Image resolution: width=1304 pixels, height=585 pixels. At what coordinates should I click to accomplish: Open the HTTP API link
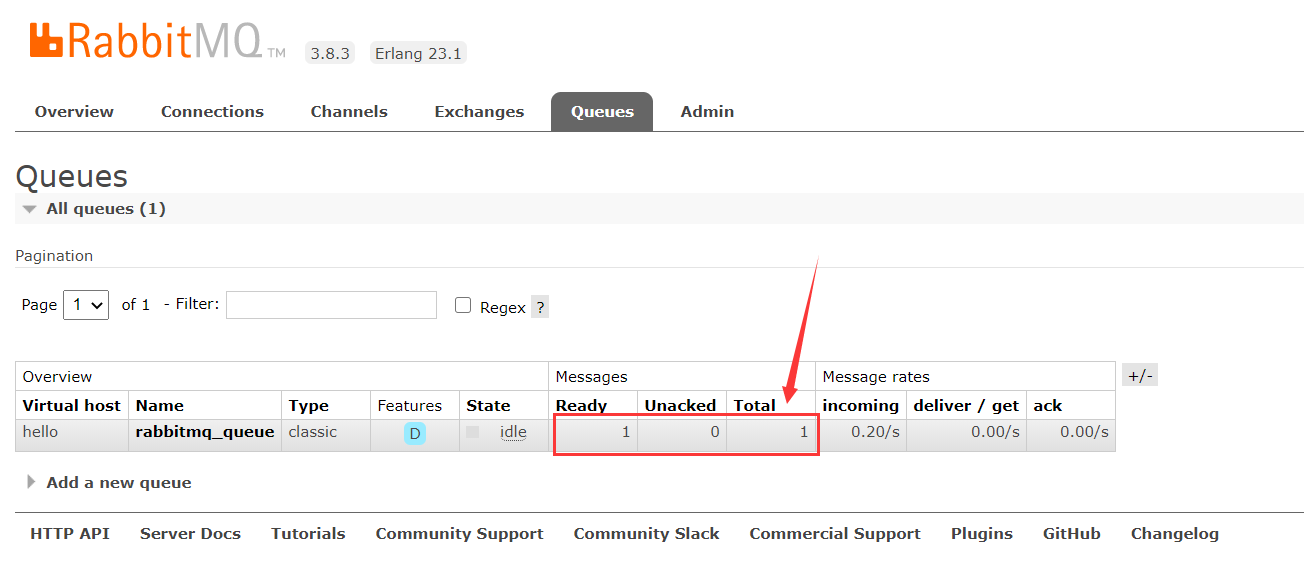tap(70, 534)
